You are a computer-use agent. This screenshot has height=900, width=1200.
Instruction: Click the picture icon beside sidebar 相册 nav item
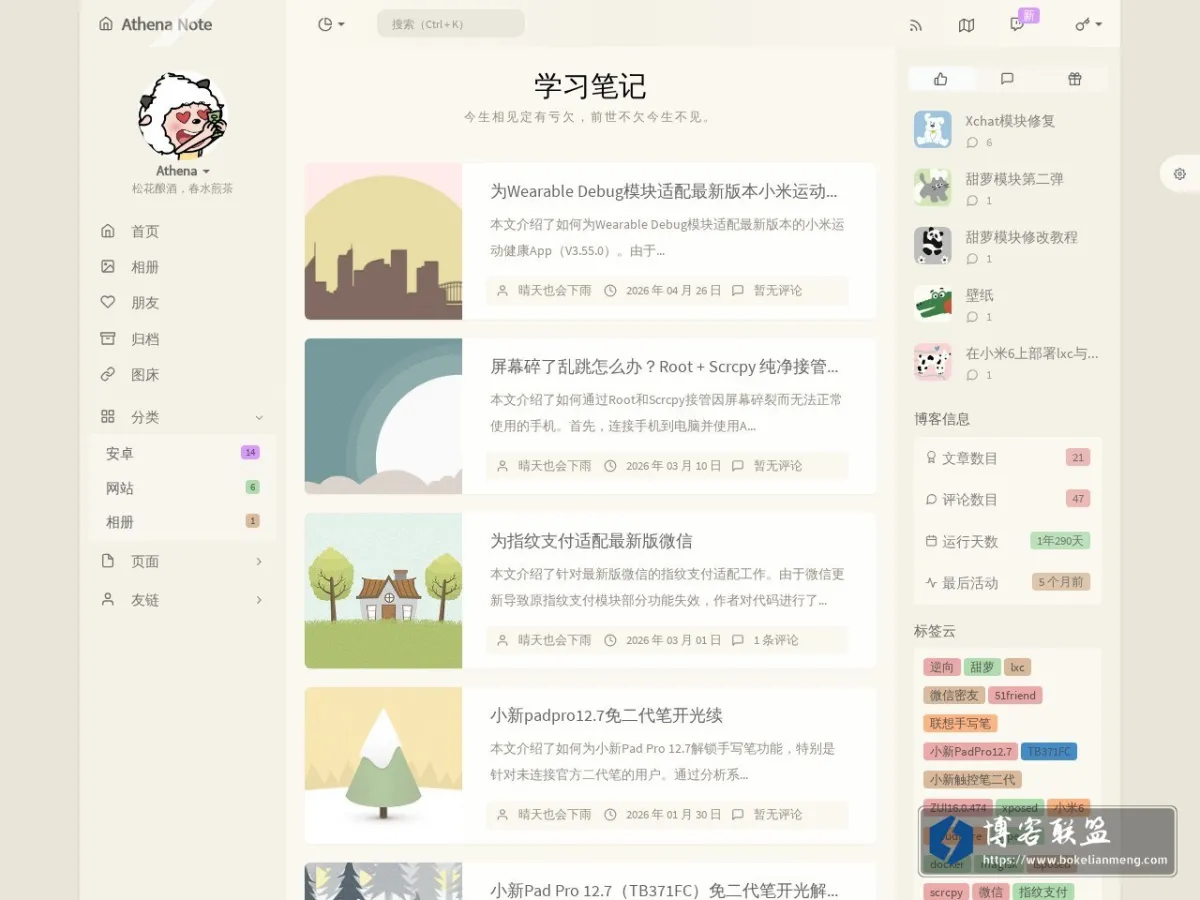(108, 267)
